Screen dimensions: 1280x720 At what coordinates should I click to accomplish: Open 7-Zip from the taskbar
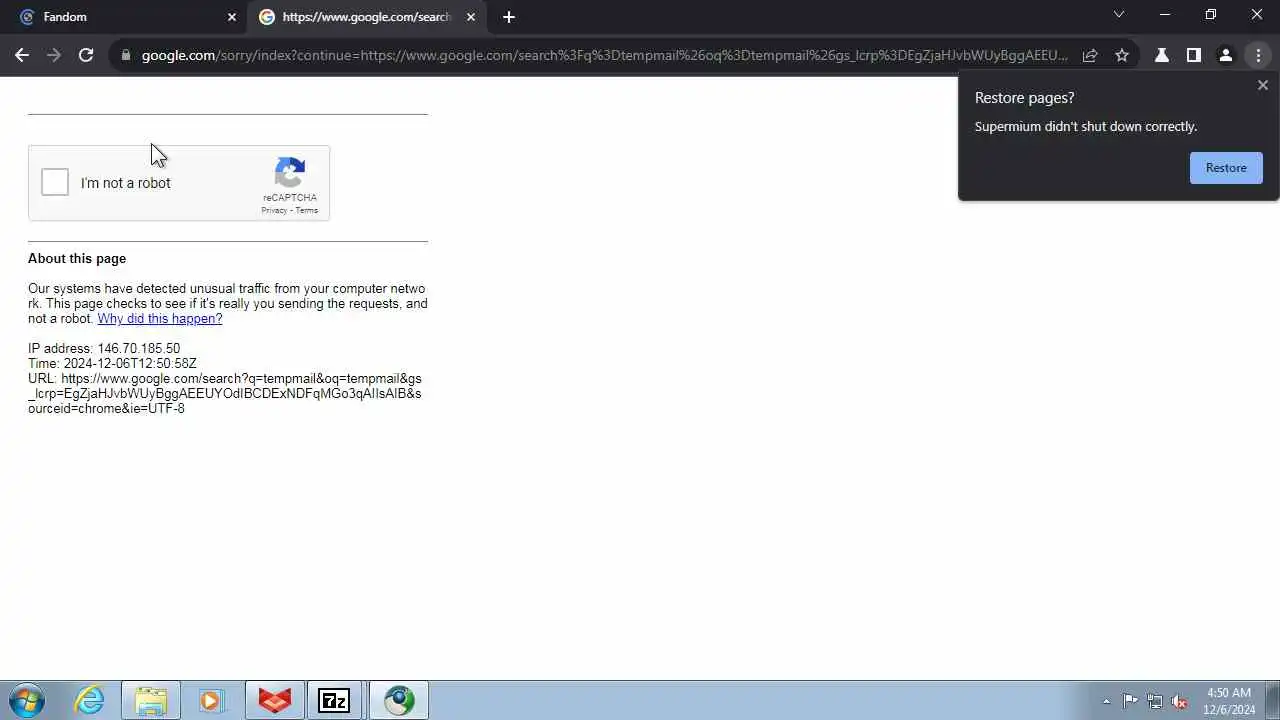[x=334, y=700]
